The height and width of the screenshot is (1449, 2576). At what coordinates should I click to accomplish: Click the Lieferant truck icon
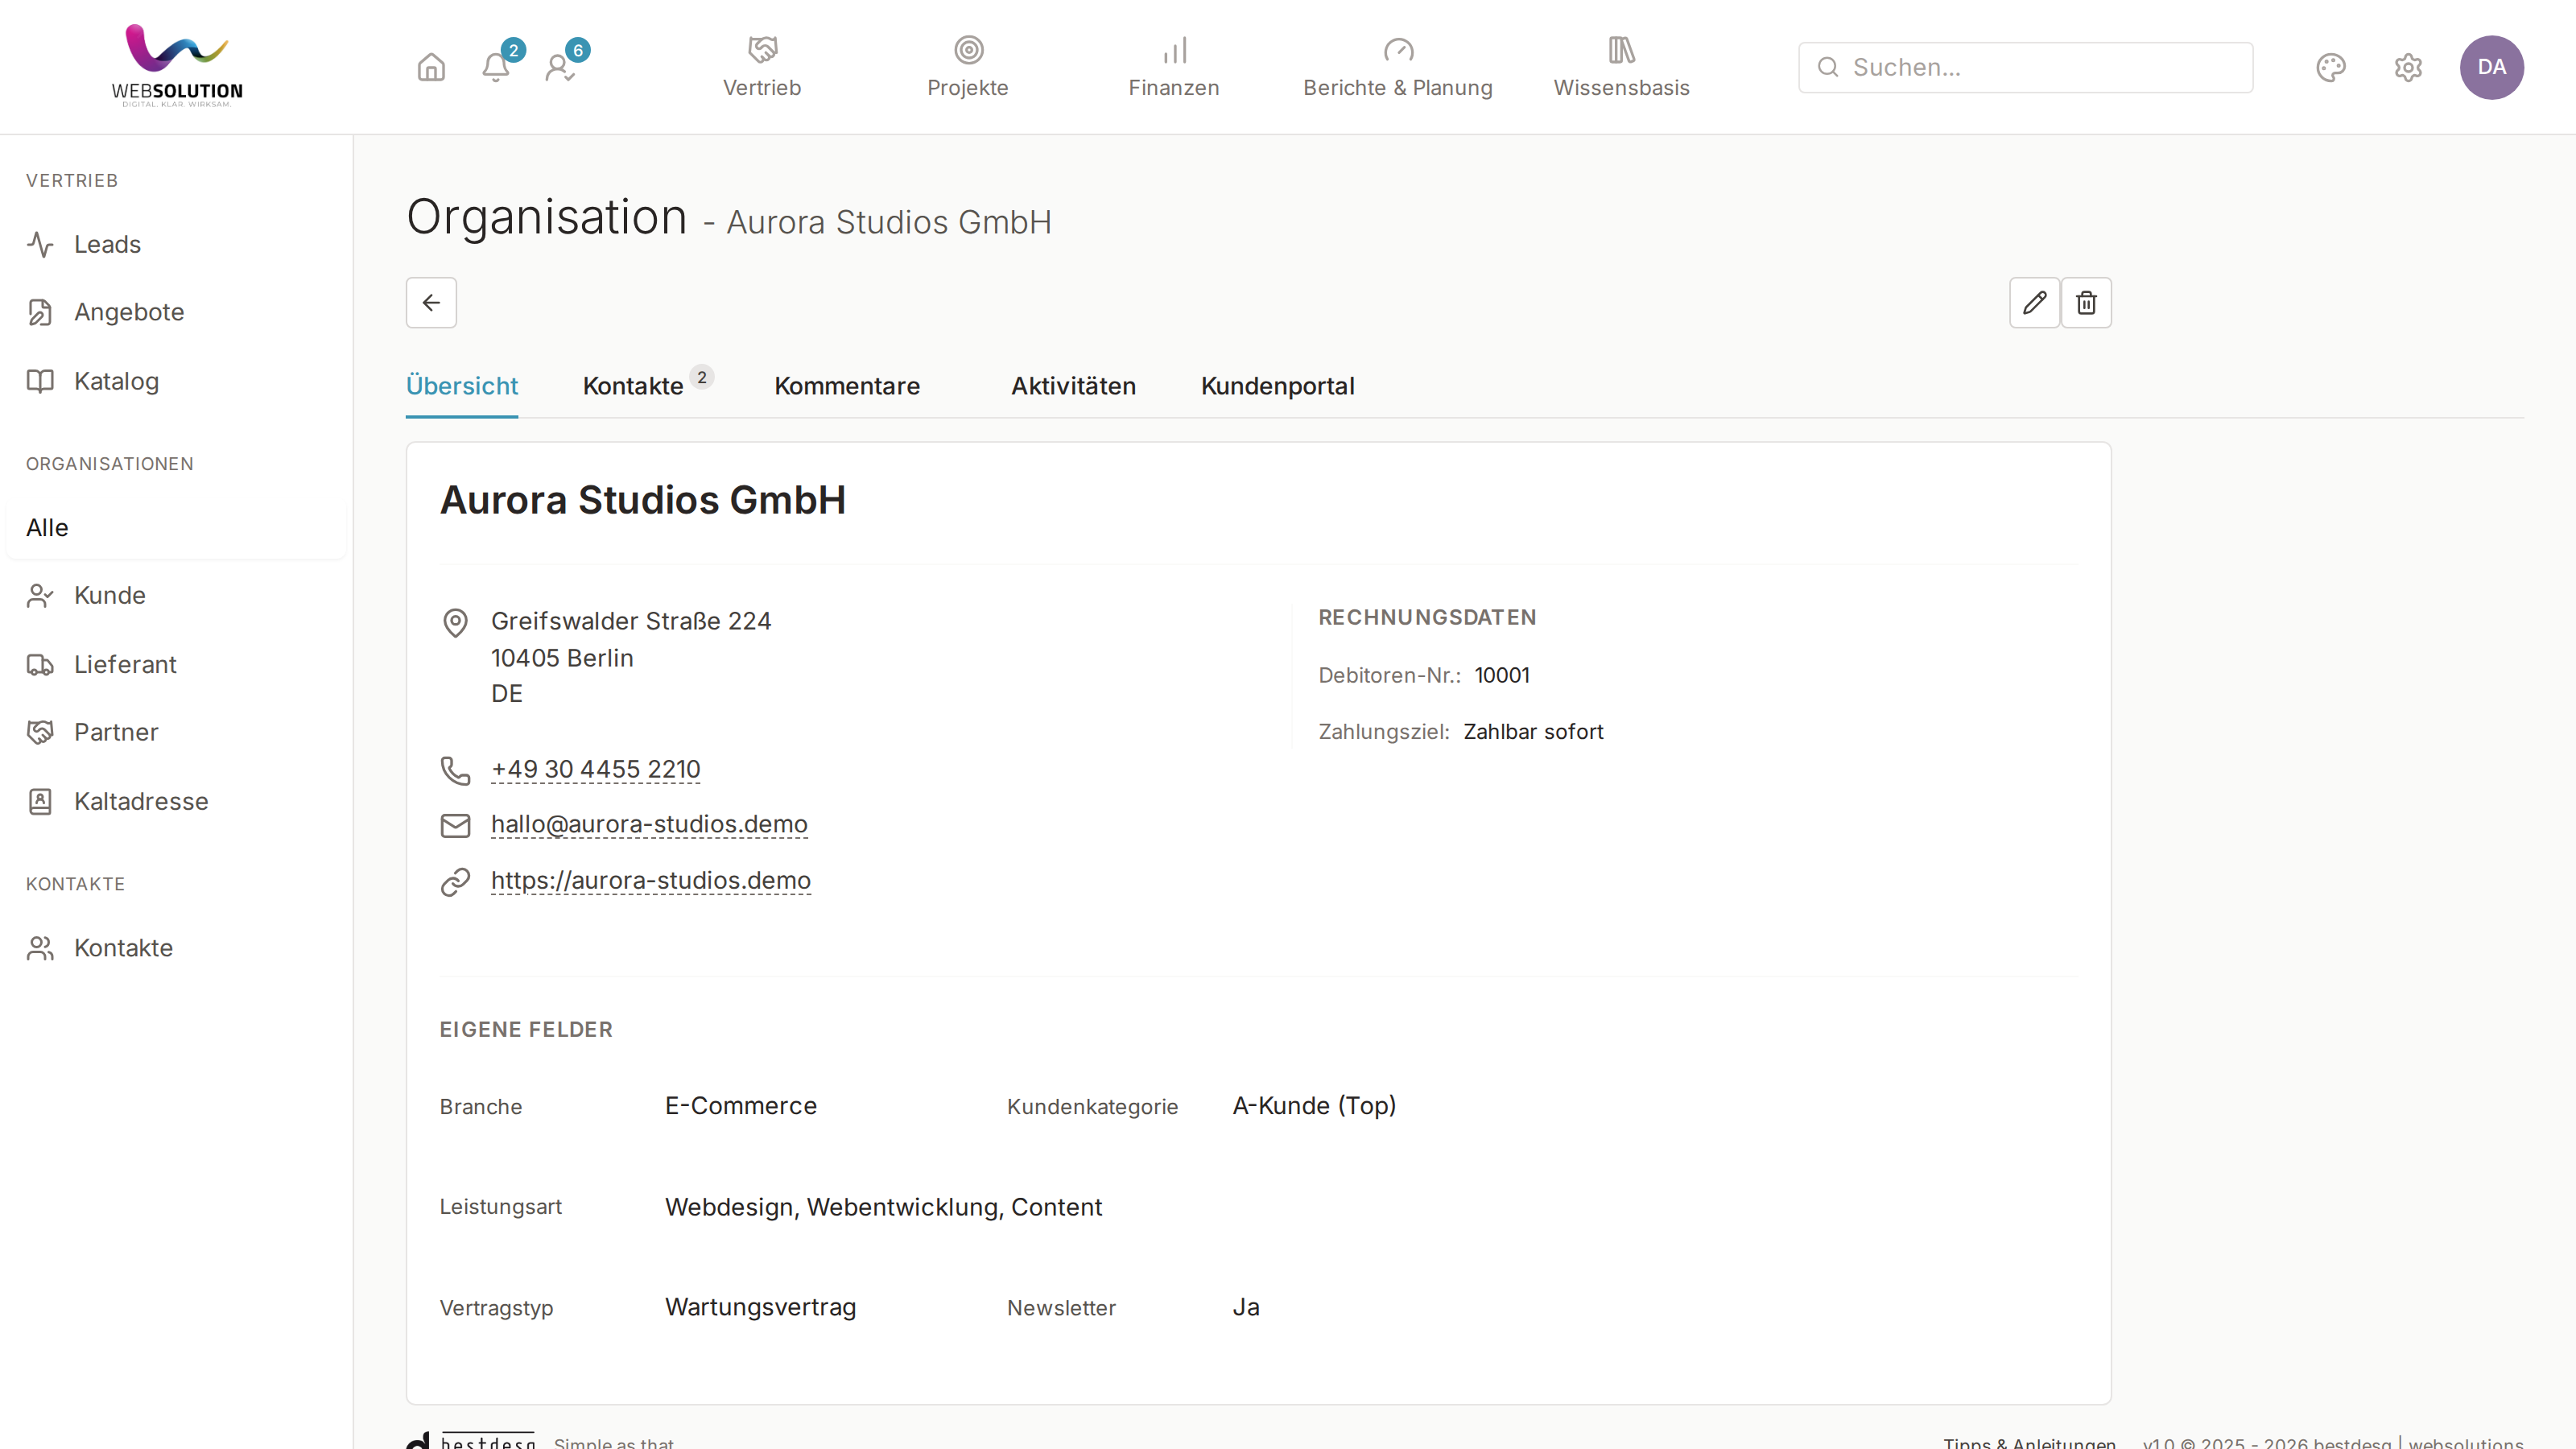tap(40, 664)
